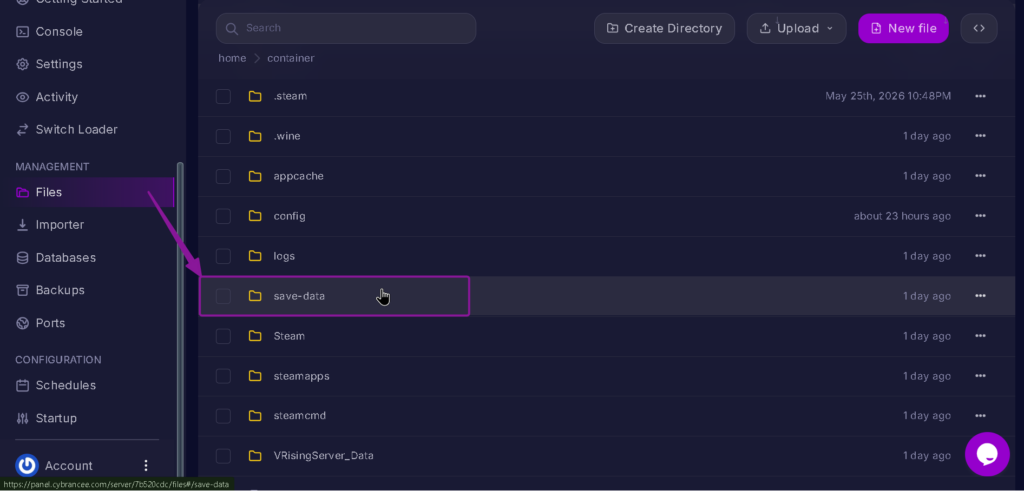Open the logs folder name
This screenshot has width=1024, height=491.
pos(284,256)
